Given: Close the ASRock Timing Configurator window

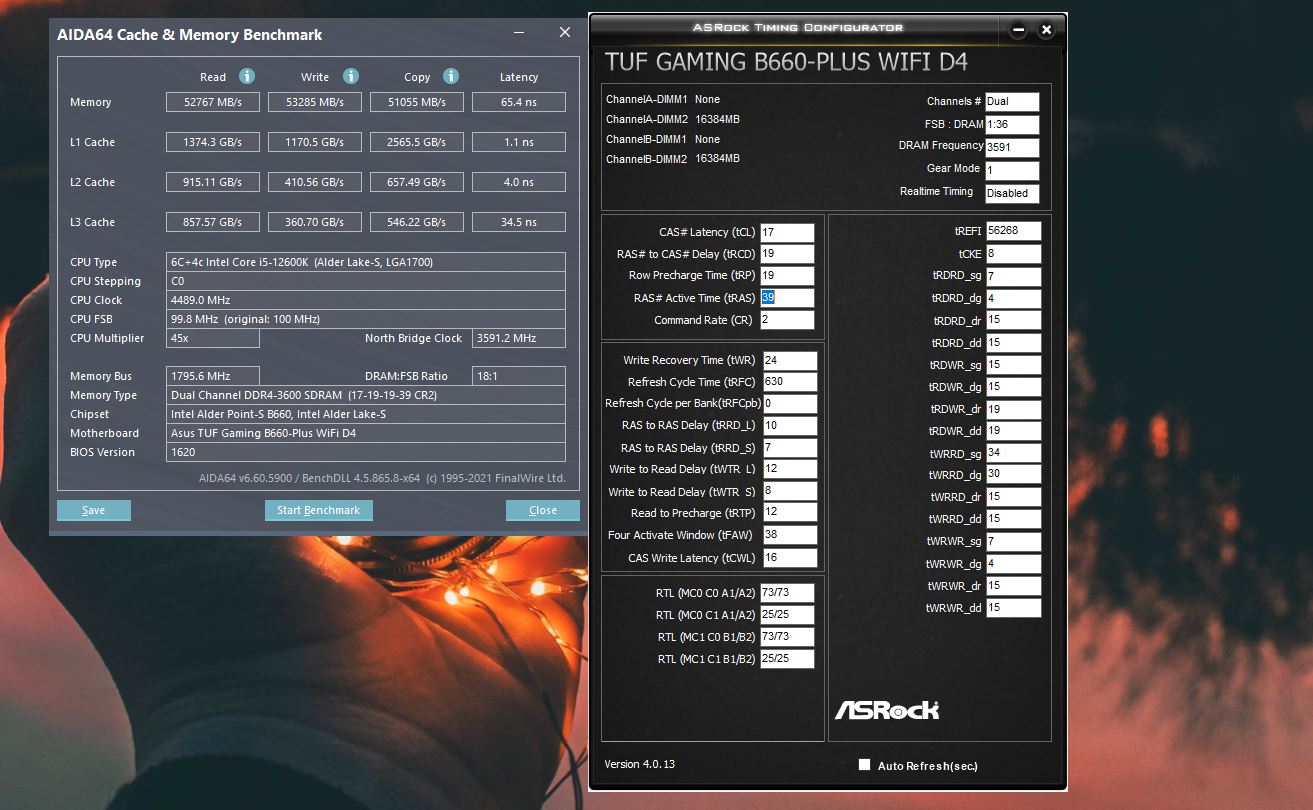Looking at the screenshot, I should point(1046,30).
